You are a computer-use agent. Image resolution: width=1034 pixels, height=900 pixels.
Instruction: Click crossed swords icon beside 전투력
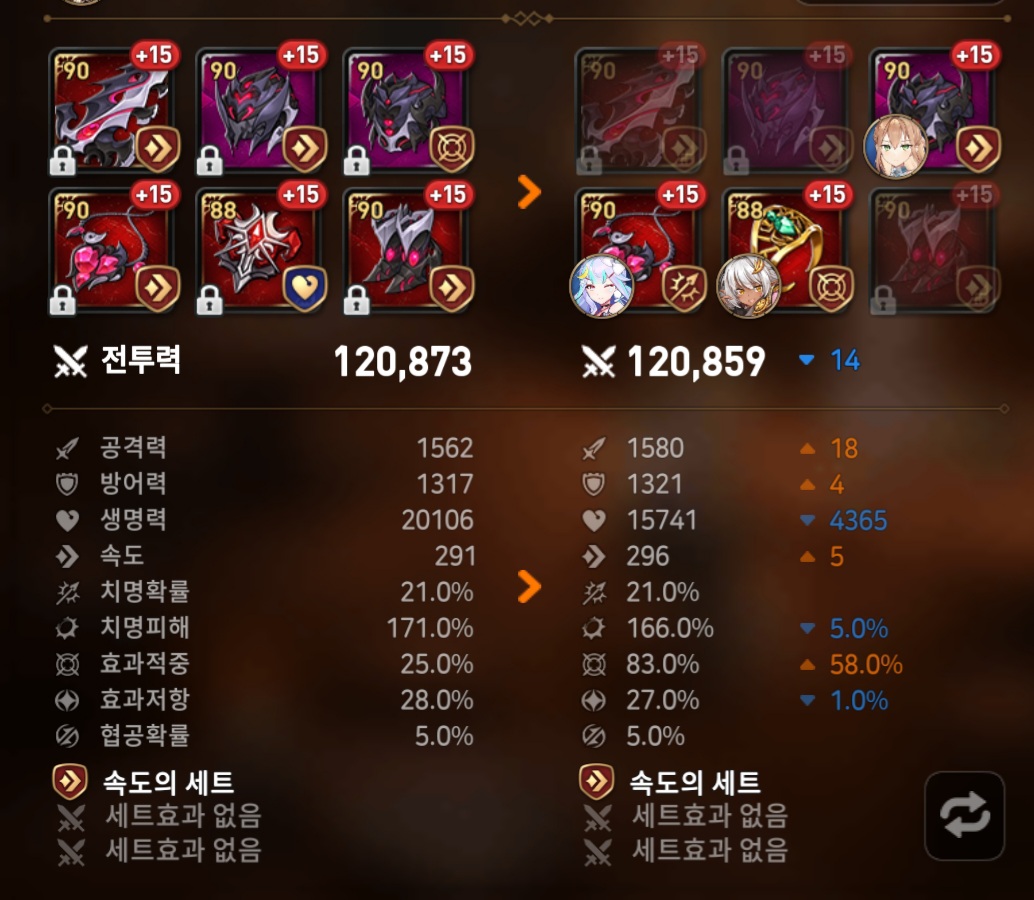pos(70,361)
